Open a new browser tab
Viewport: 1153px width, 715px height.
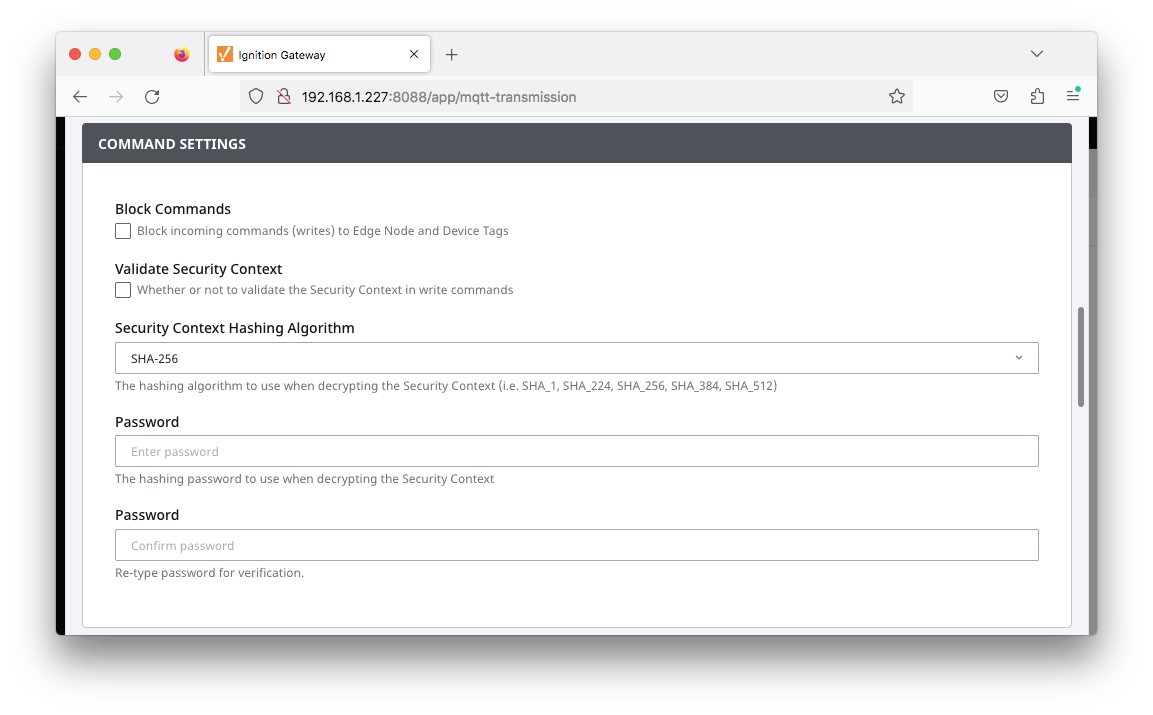point(451,54)
